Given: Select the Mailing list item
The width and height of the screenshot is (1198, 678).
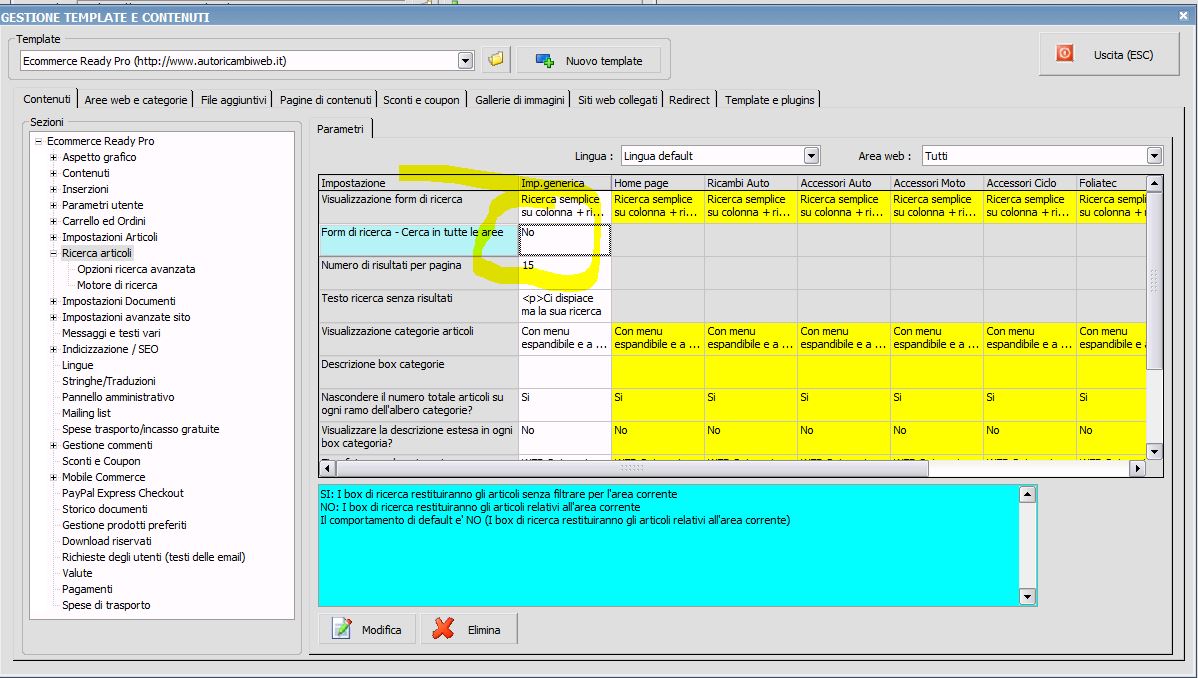Looking at the screenshot, I should click(86, 414).
